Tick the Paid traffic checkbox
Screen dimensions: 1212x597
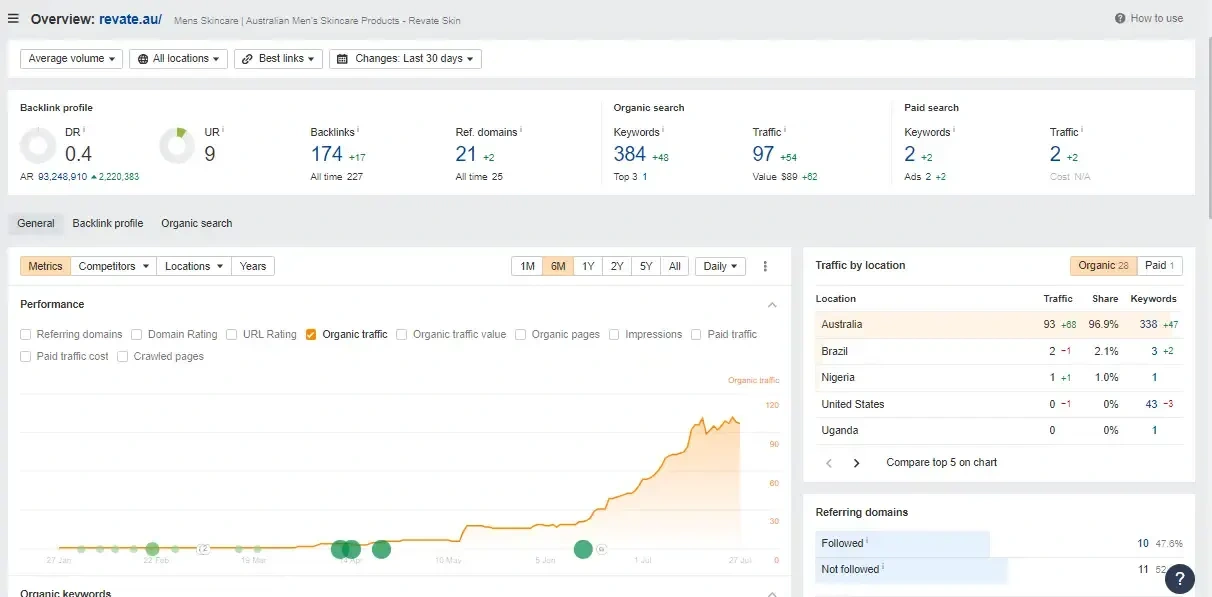697,335
